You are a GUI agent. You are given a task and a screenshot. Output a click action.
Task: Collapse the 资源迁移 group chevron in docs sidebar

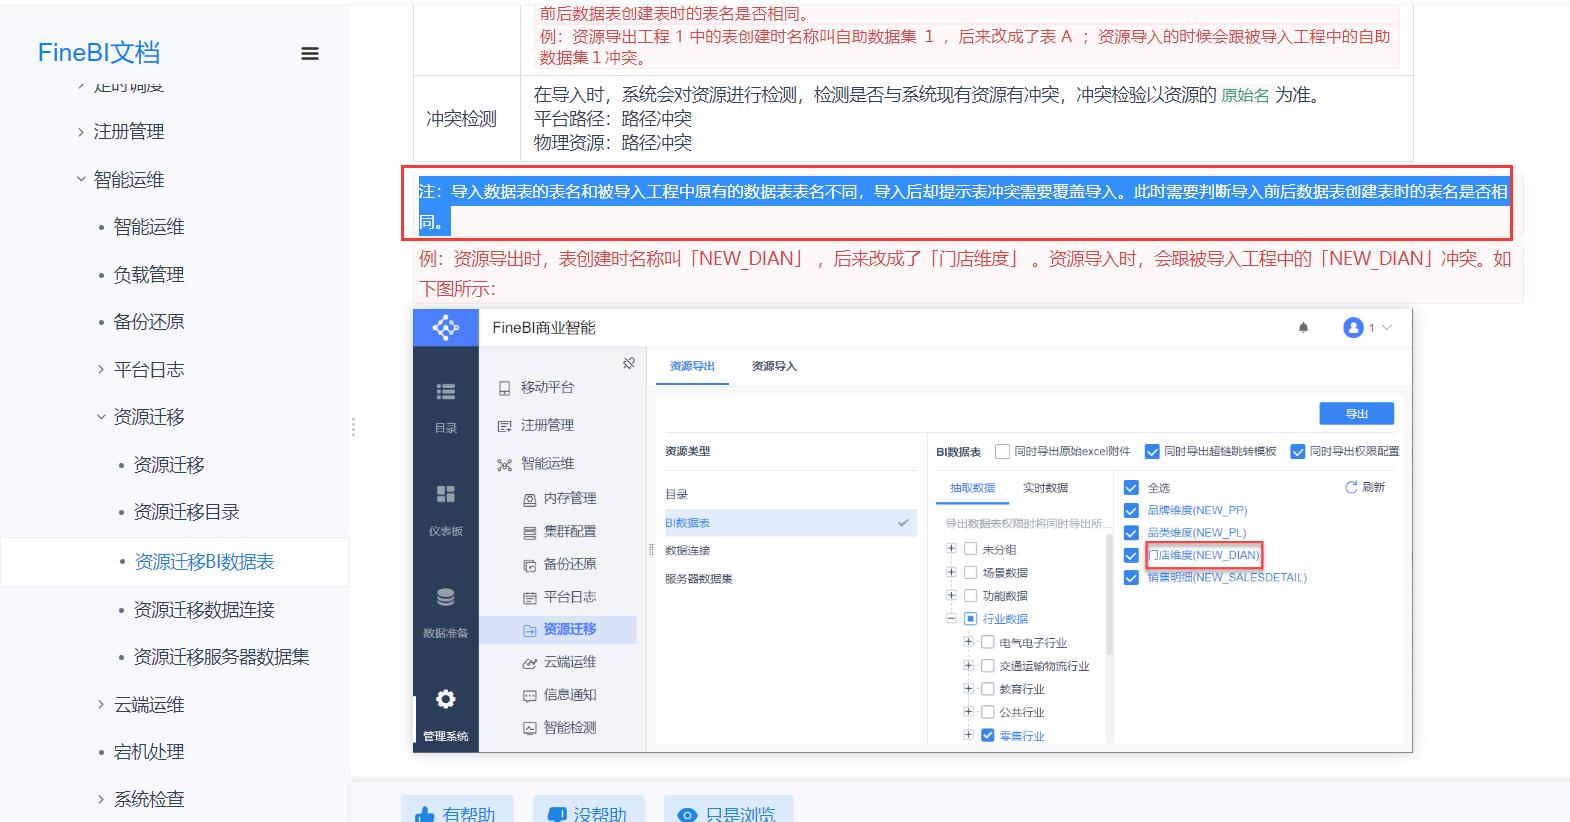(x=101, y=417)
